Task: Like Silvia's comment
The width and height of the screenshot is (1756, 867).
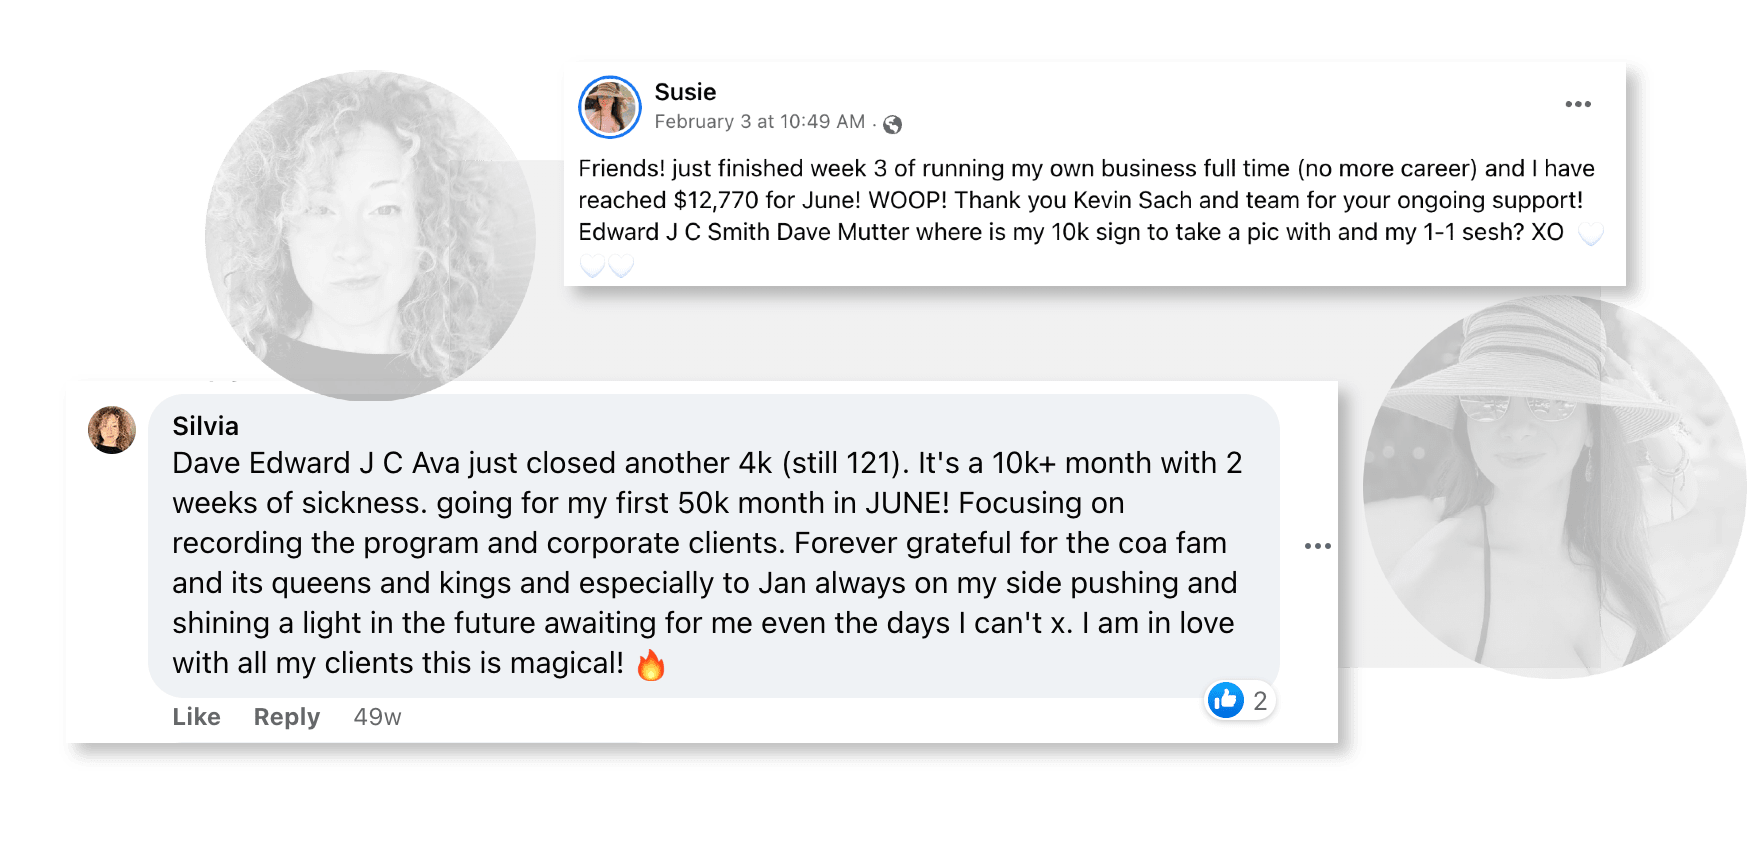Action: click(196, 717)
